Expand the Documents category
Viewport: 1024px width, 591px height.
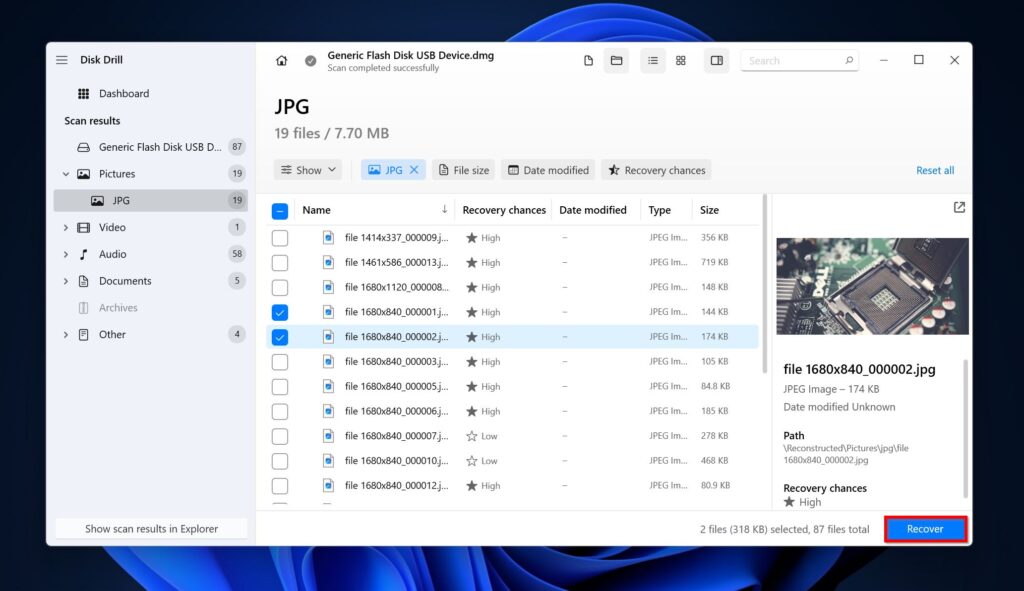pos(66,281)
